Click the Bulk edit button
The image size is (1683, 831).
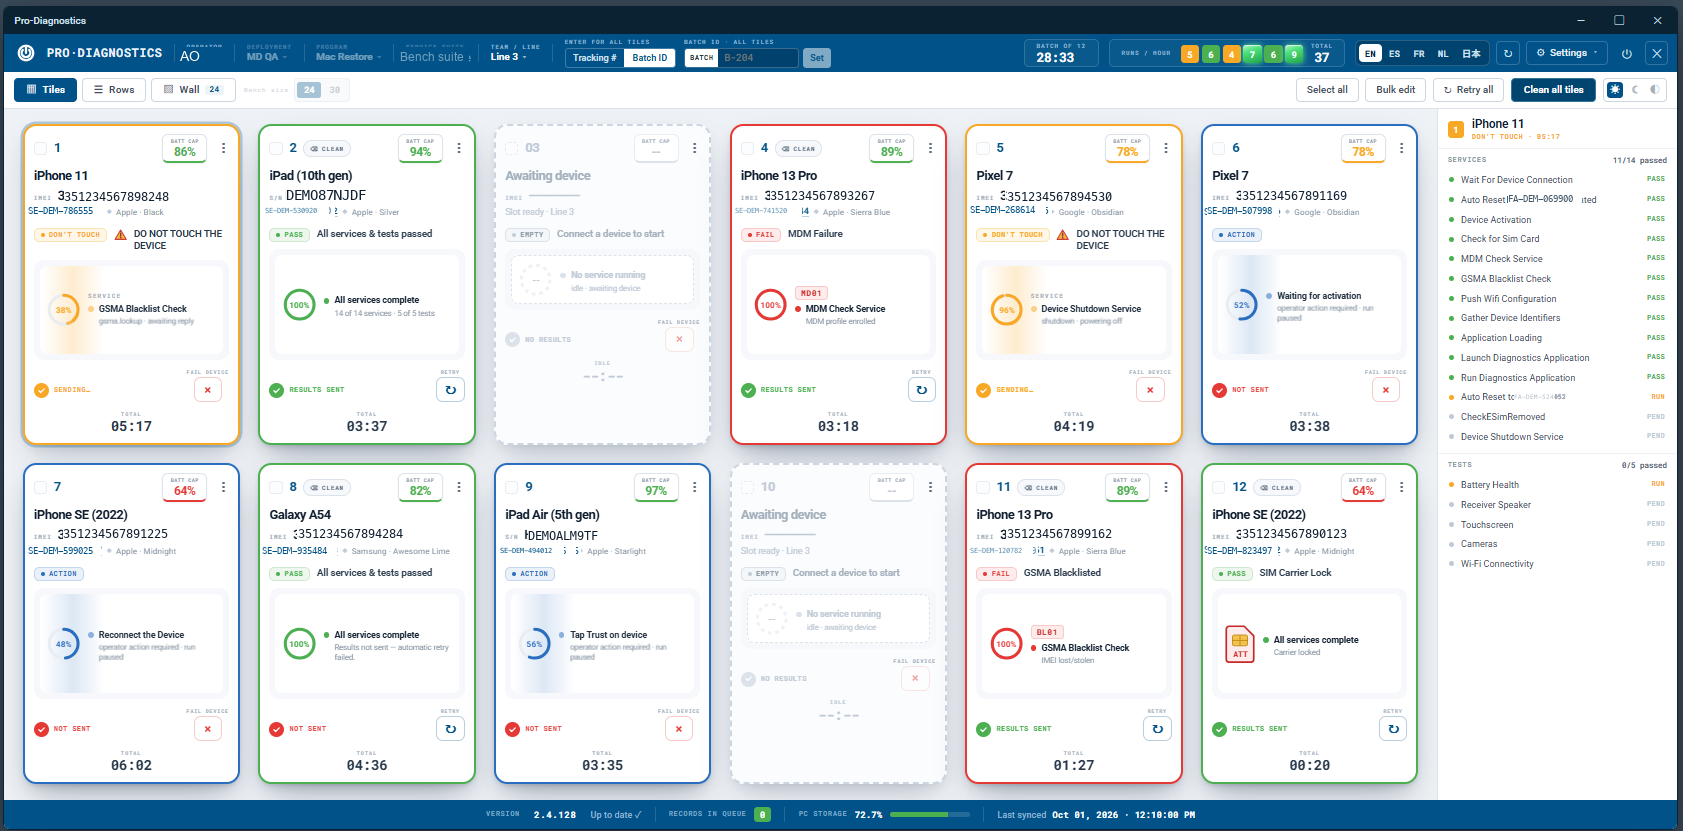point(1395,90)
